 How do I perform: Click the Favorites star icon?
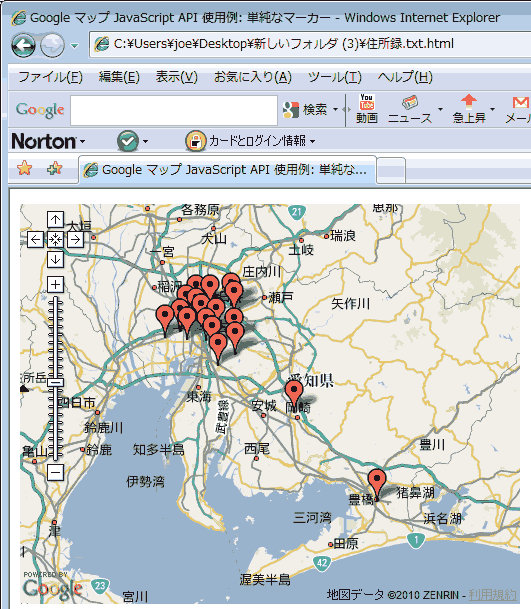[x=24, y=168]
